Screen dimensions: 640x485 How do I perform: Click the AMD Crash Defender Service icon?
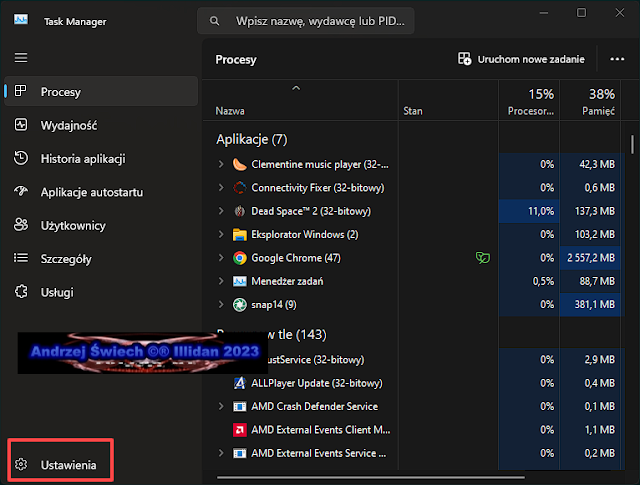click(x=240, y=407)
